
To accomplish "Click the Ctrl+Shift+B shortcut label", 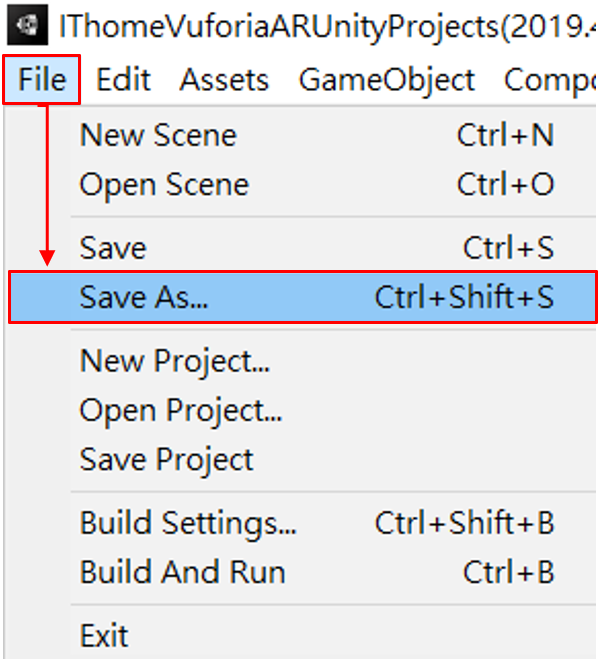I will (x=464, y=523).
